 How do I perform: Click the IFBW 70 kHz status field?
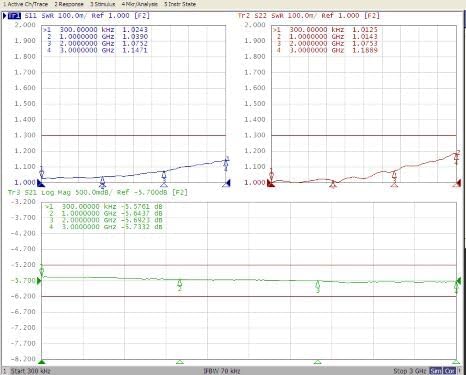click(222, 371)
